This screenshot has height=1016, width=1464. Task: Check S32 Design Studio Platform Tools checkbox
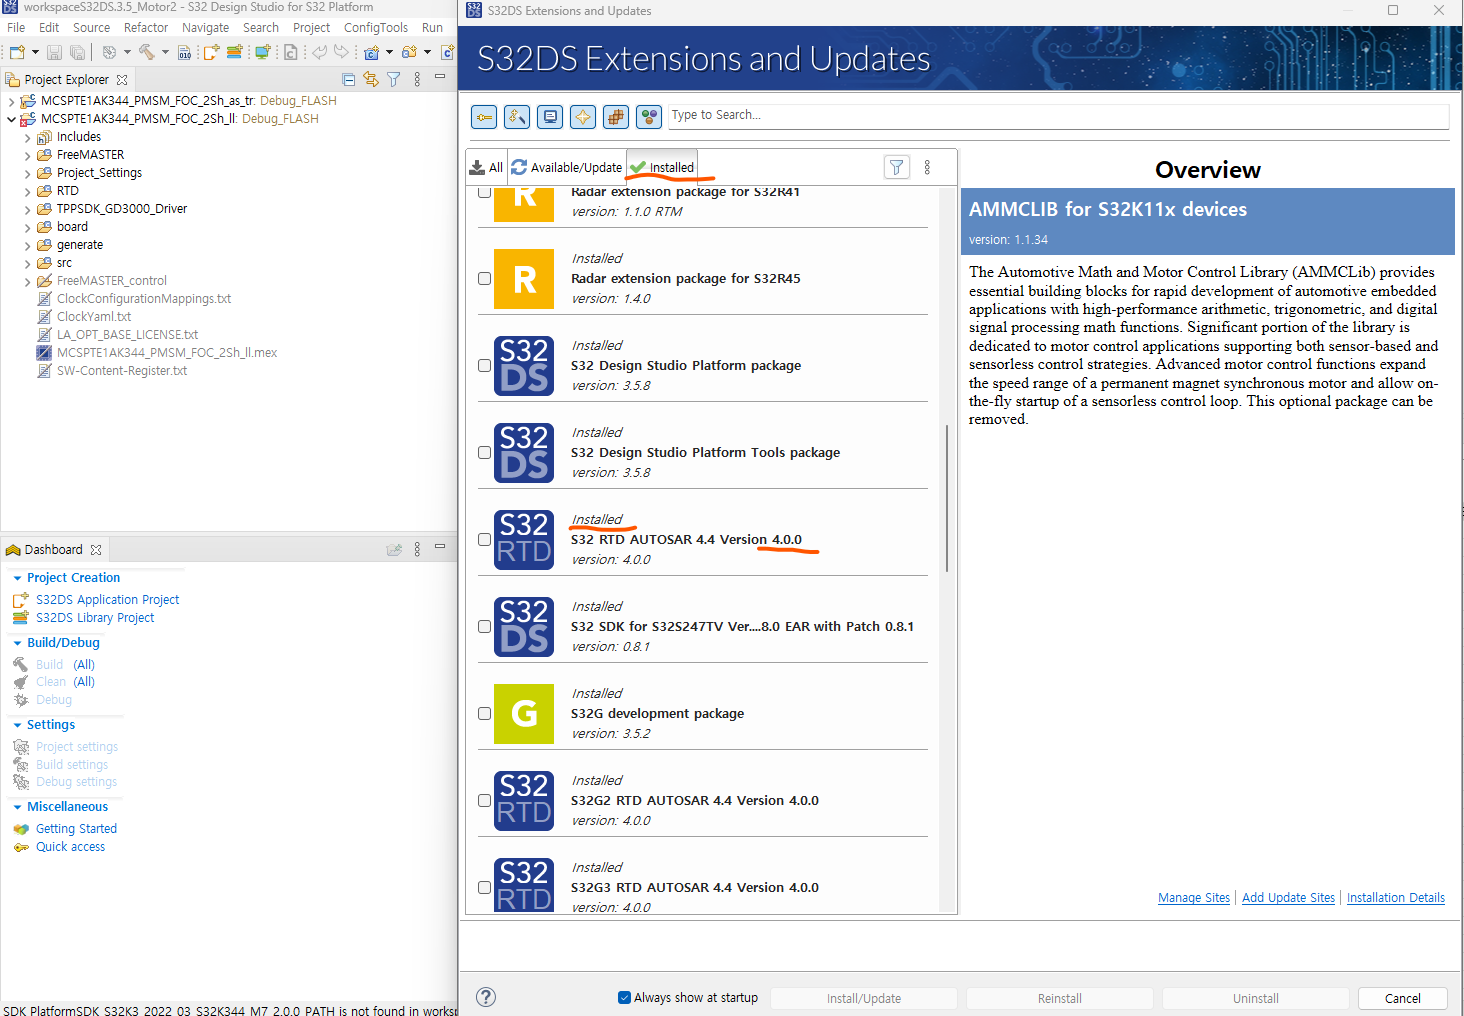485,453
